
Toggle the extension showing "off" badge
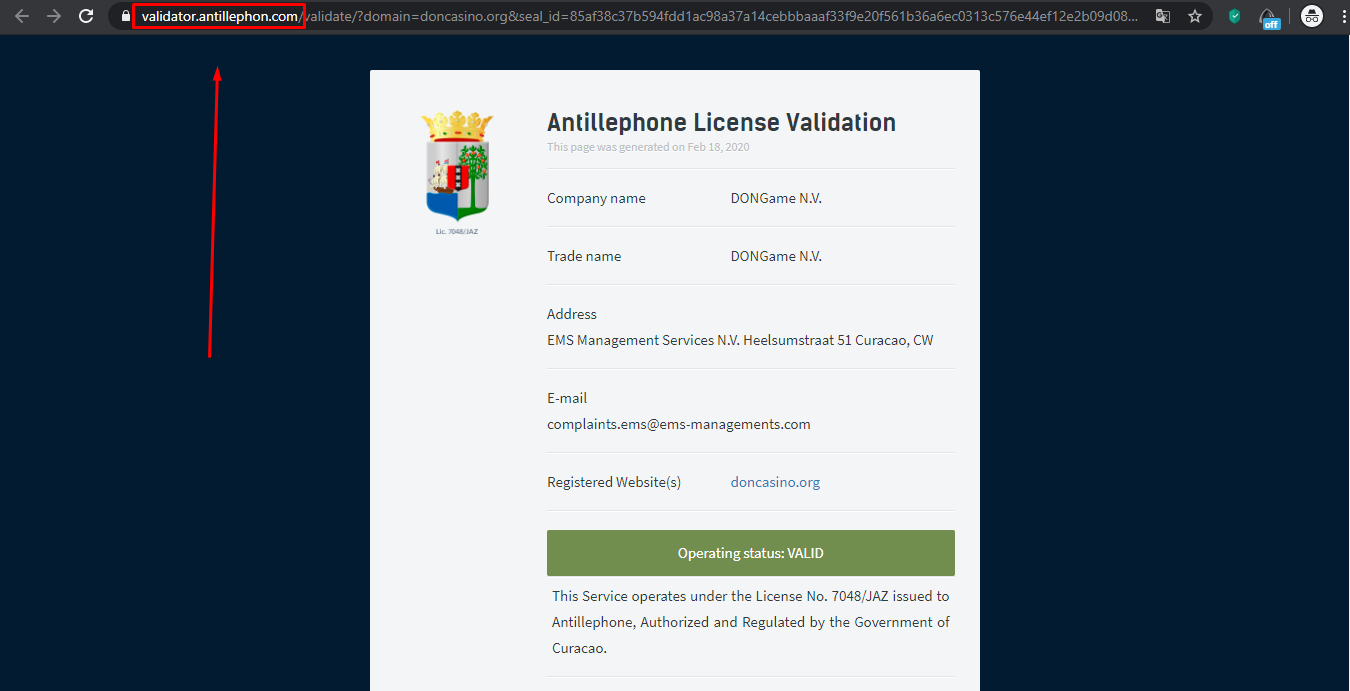pyautogui.click(x=1269, y=17)
